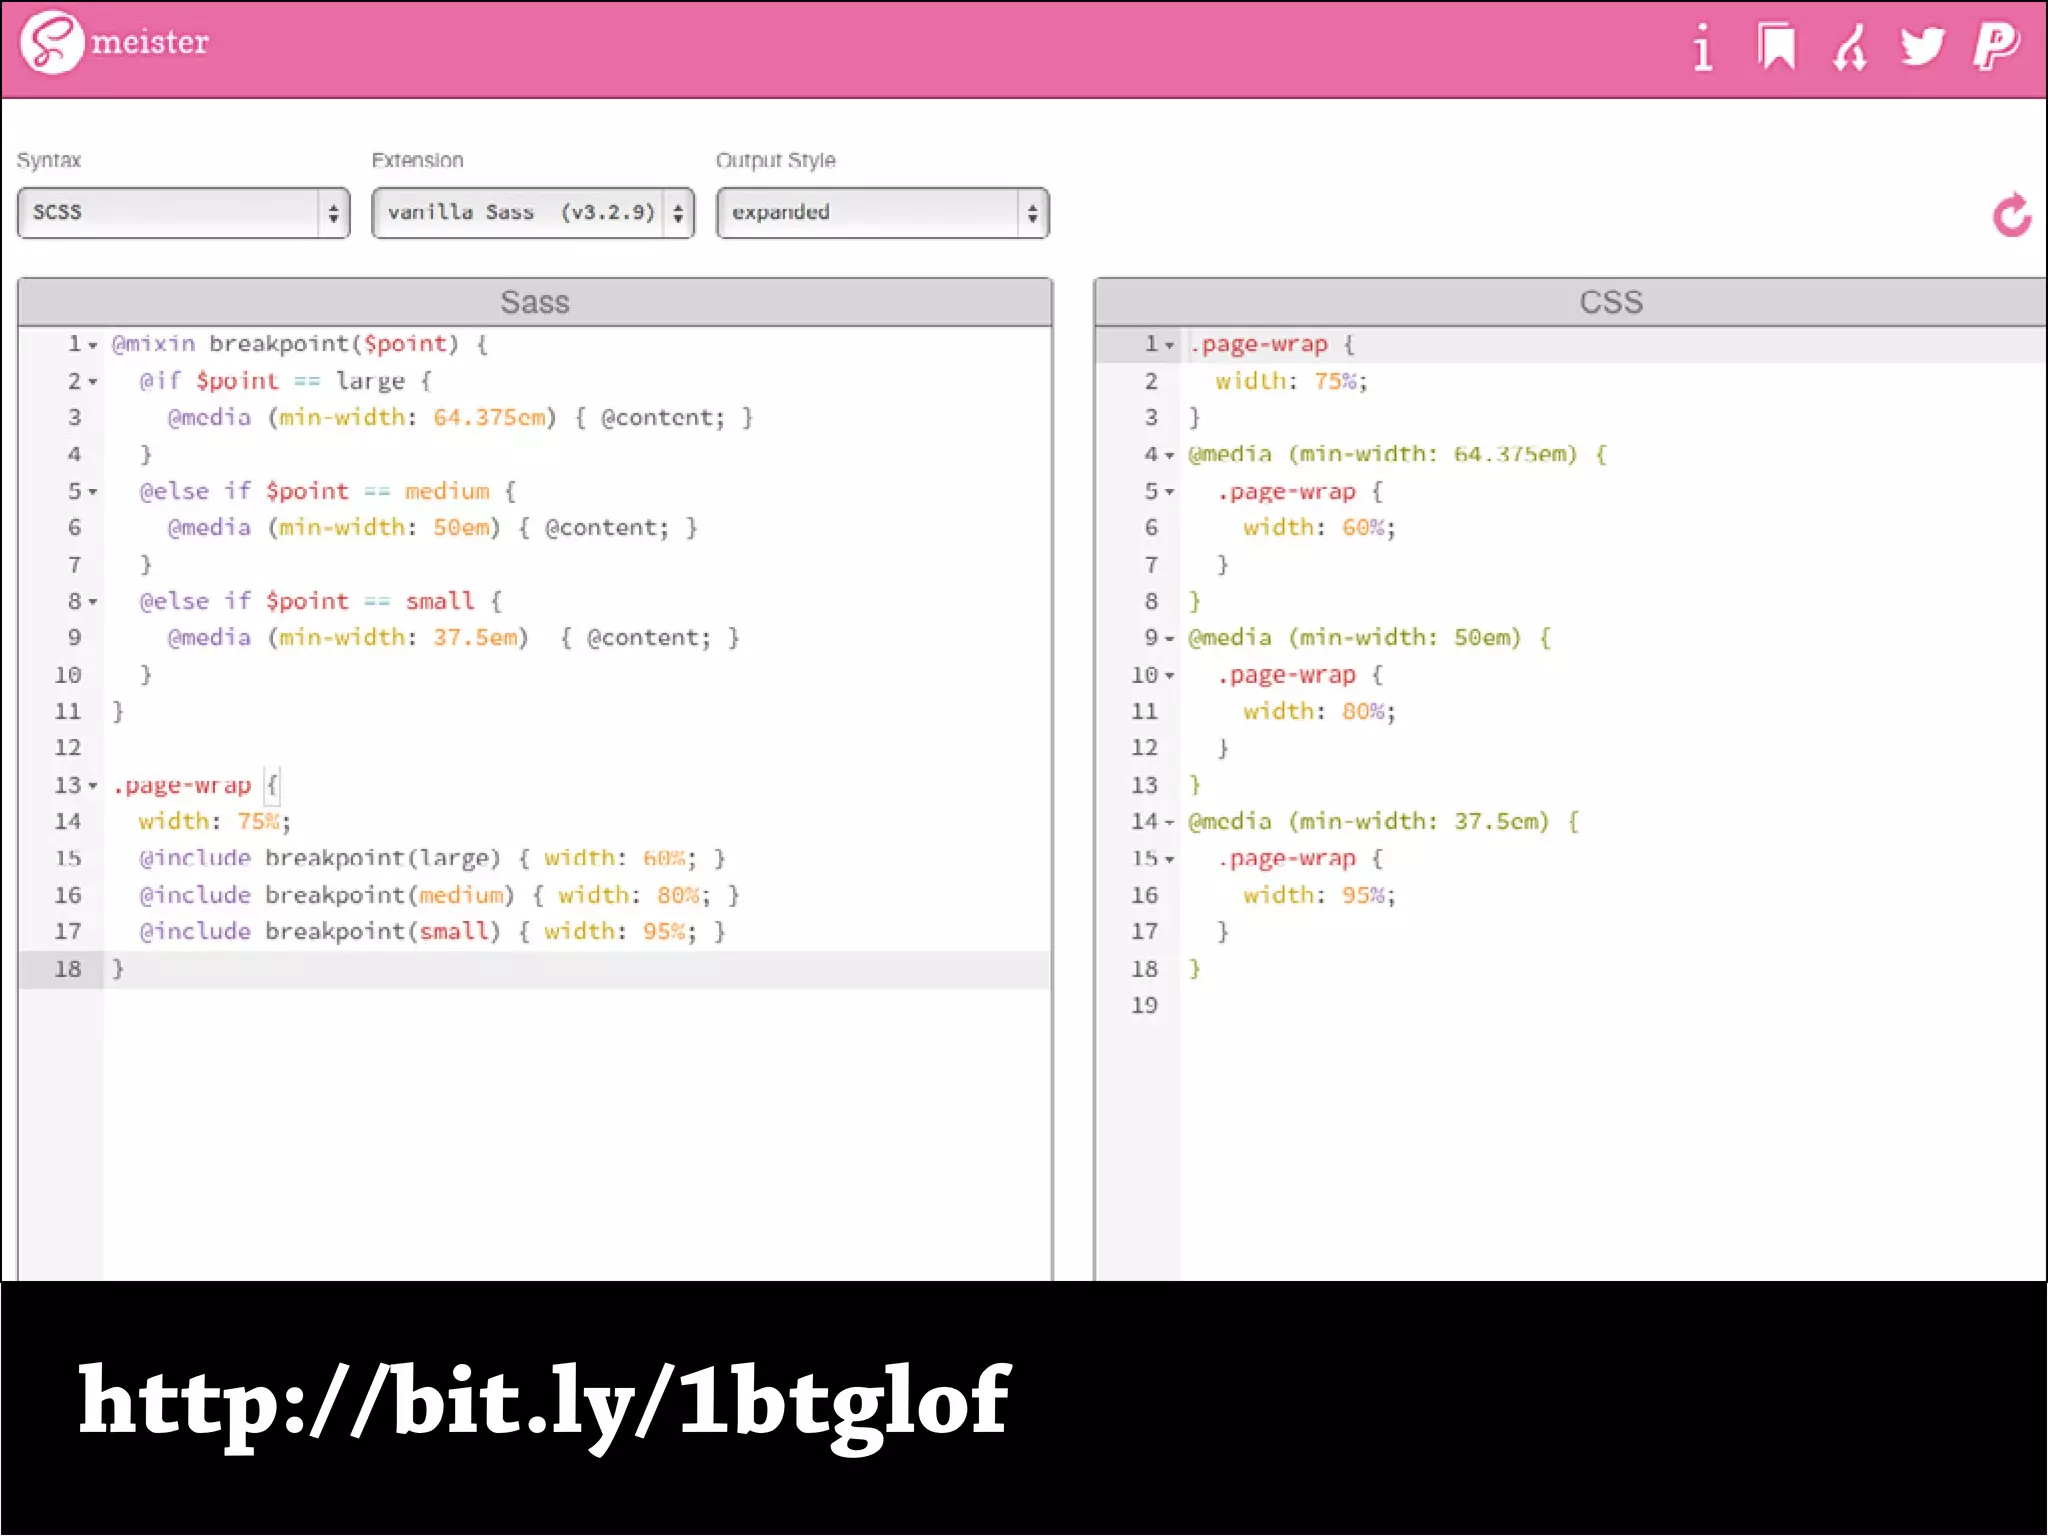The width and height of the screenshot is (2048, 1536).
Task: Click line number 12 in Sass gutter
Action: pos(68,748)
